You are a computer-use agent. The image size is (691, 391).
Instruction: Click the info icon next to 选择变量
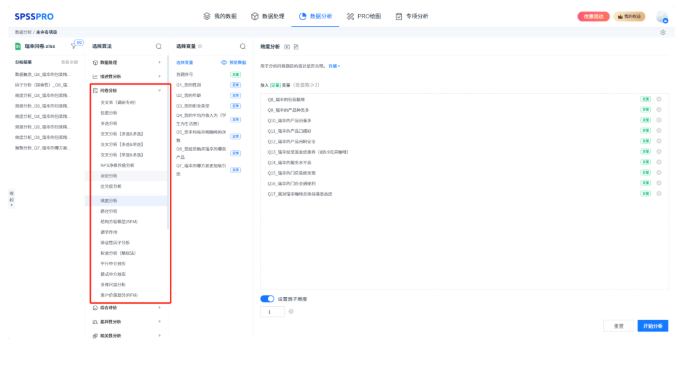[200, 46]
